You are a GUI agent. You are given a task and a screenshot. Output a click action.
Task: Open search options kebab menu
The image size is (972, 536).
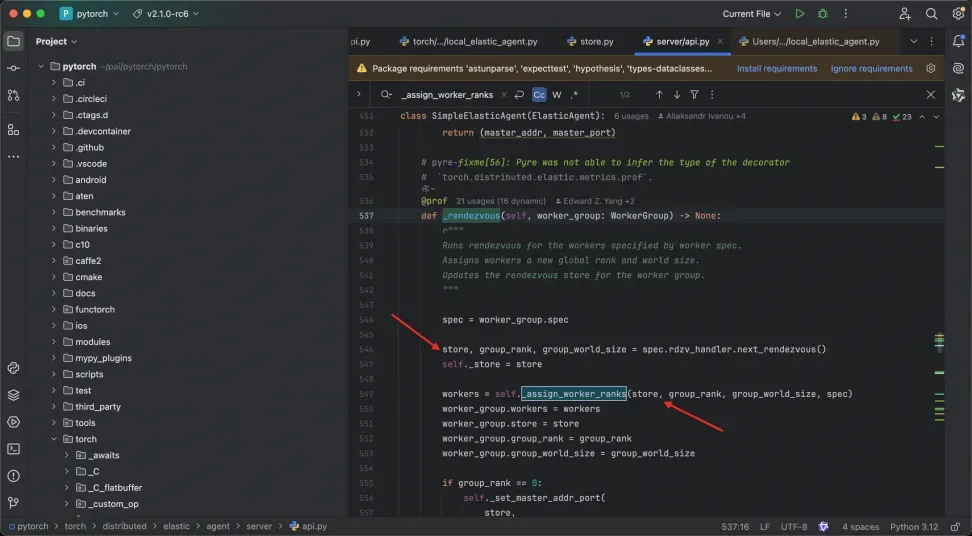[x=712, y=95]
